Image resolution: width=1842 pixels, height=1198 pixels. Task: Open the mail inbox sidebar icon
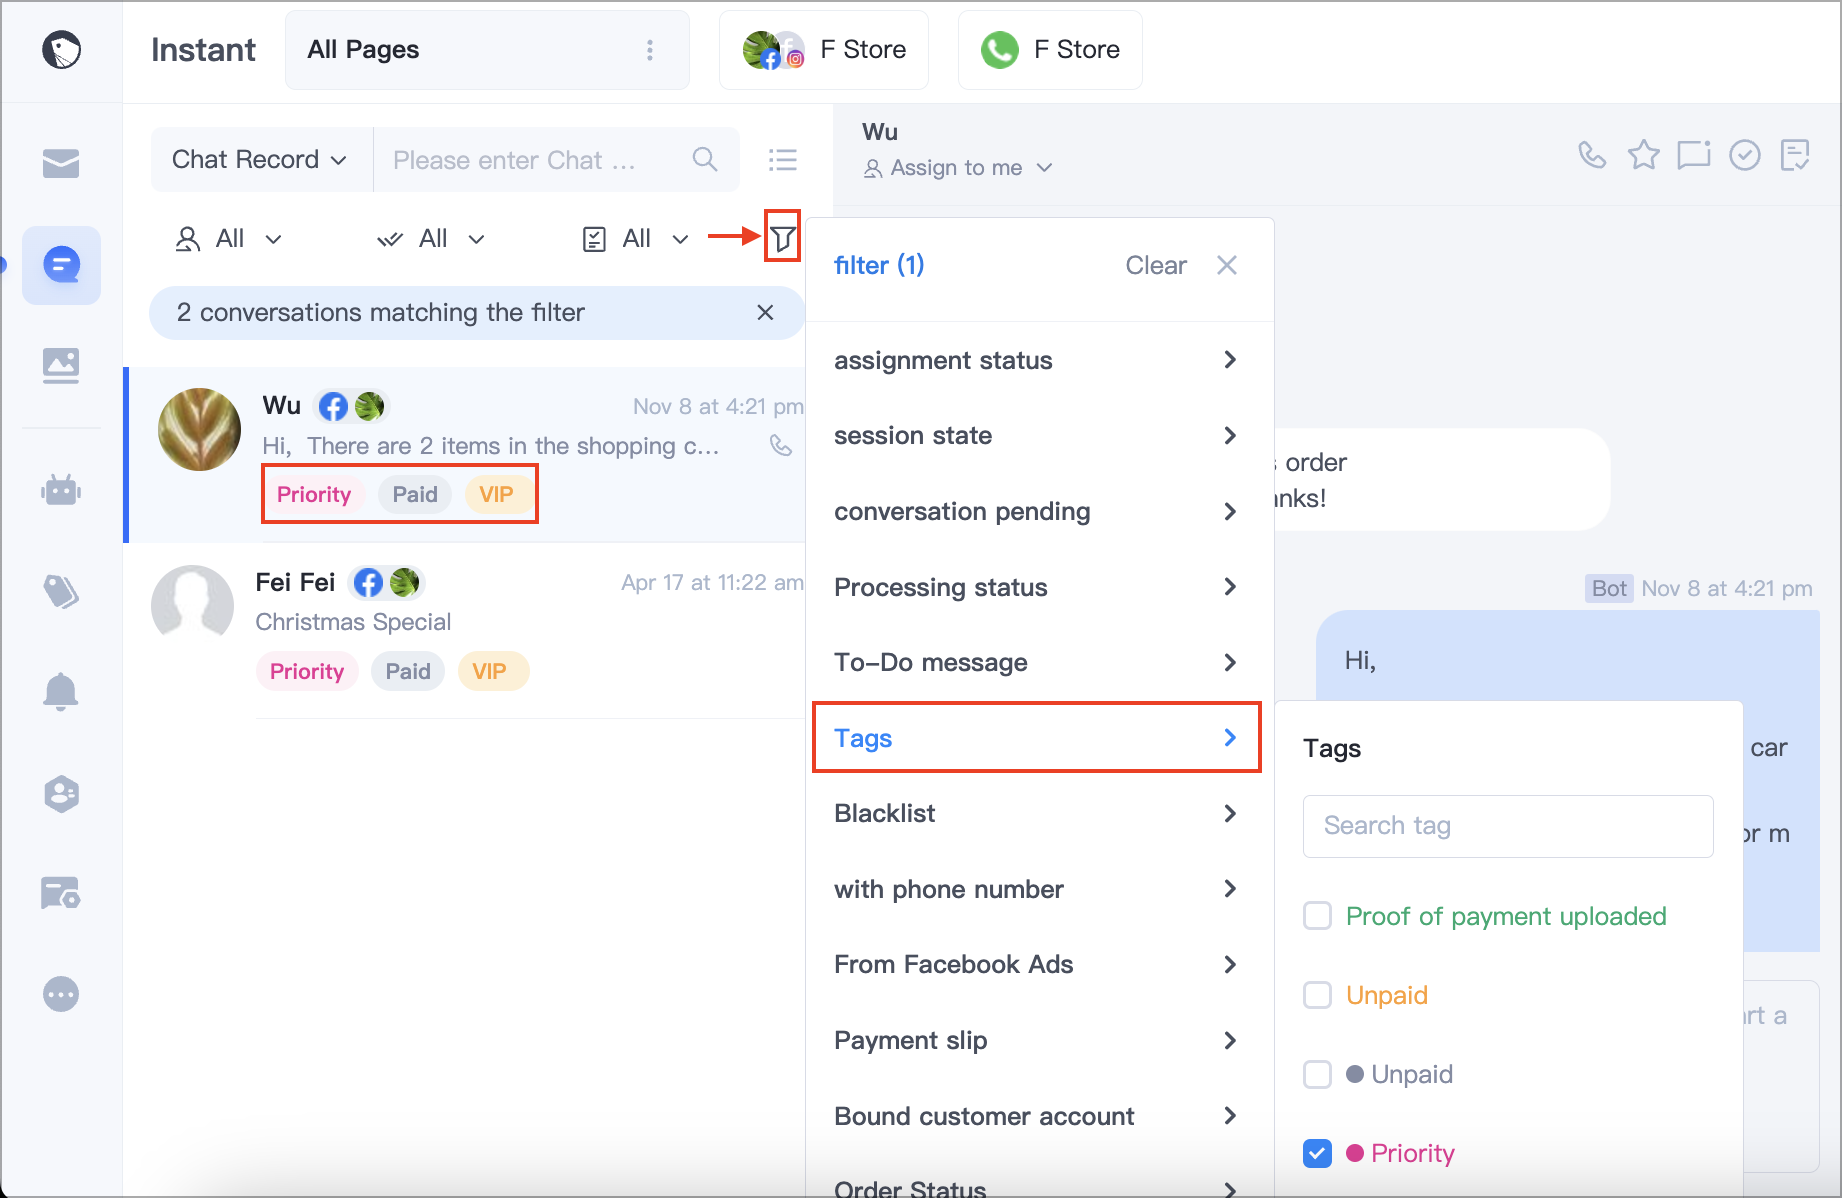(x=61, y=163)
